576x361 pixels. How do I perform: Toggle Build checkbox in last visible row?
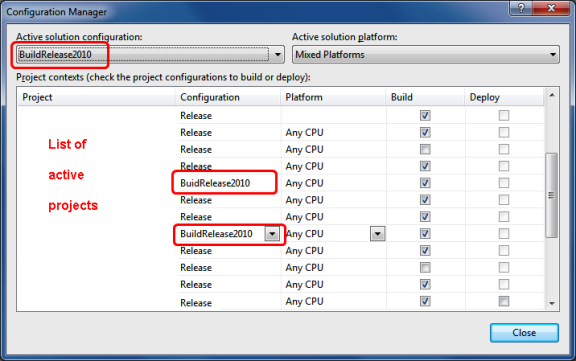pos(425,302)
